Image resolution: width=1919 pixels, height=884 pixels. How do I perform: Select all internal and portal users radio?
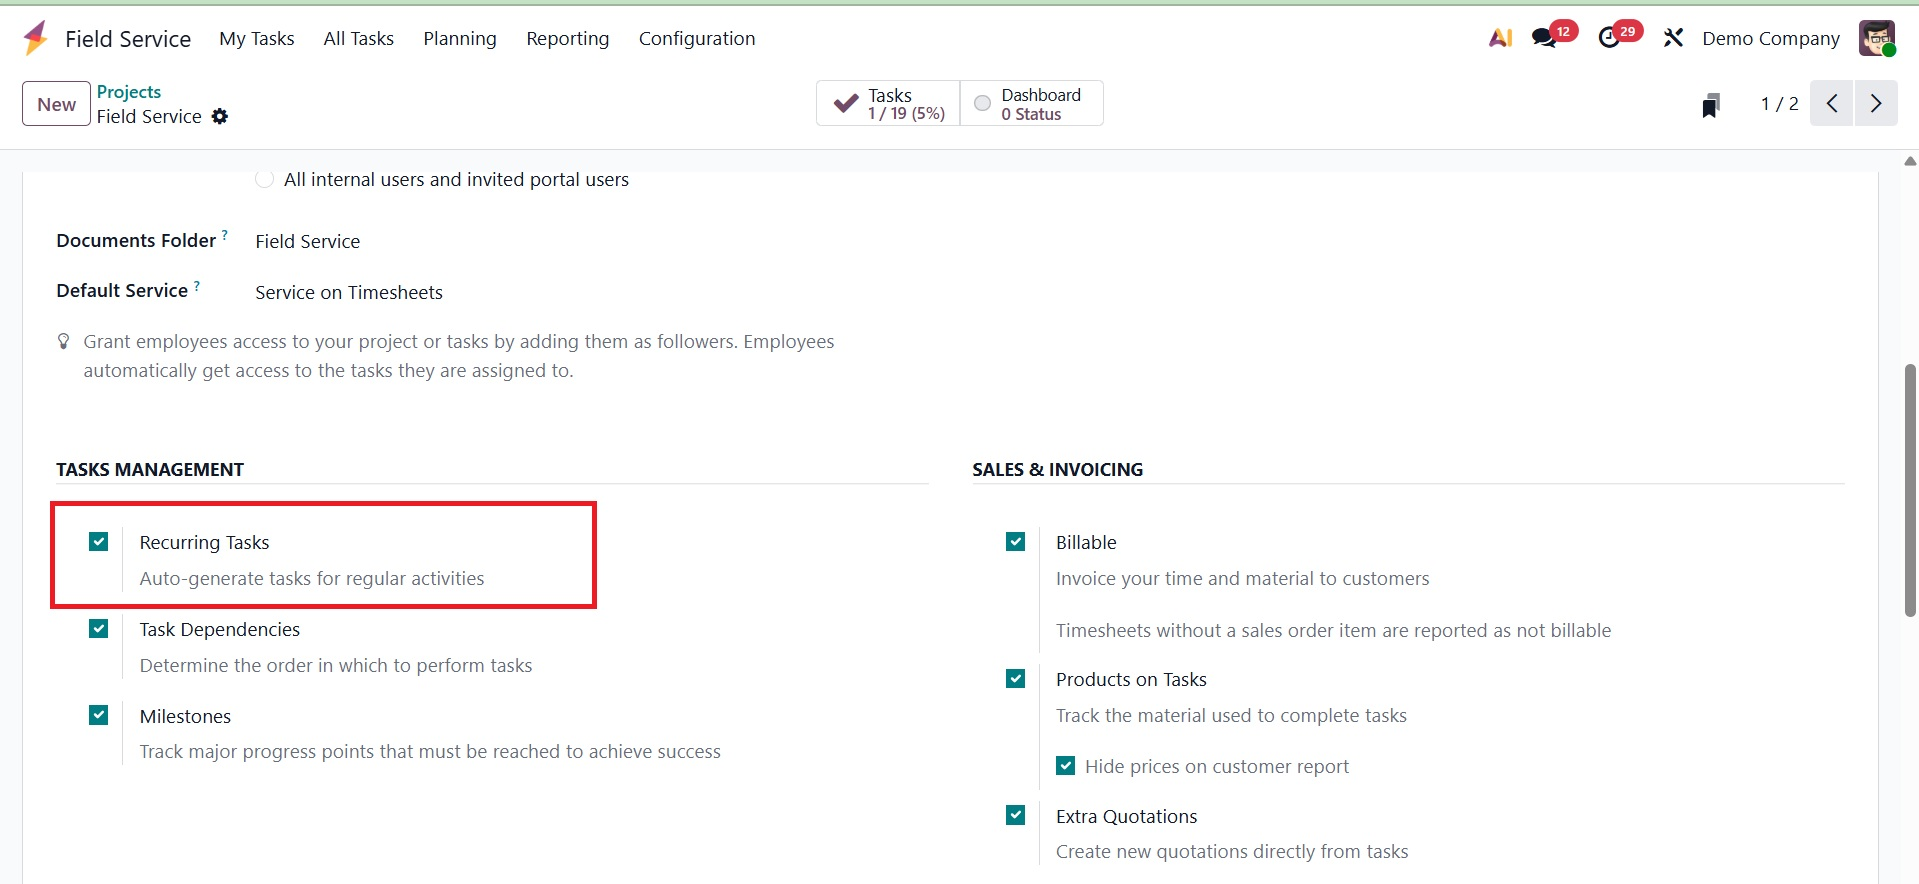click(x=264, y=179)
